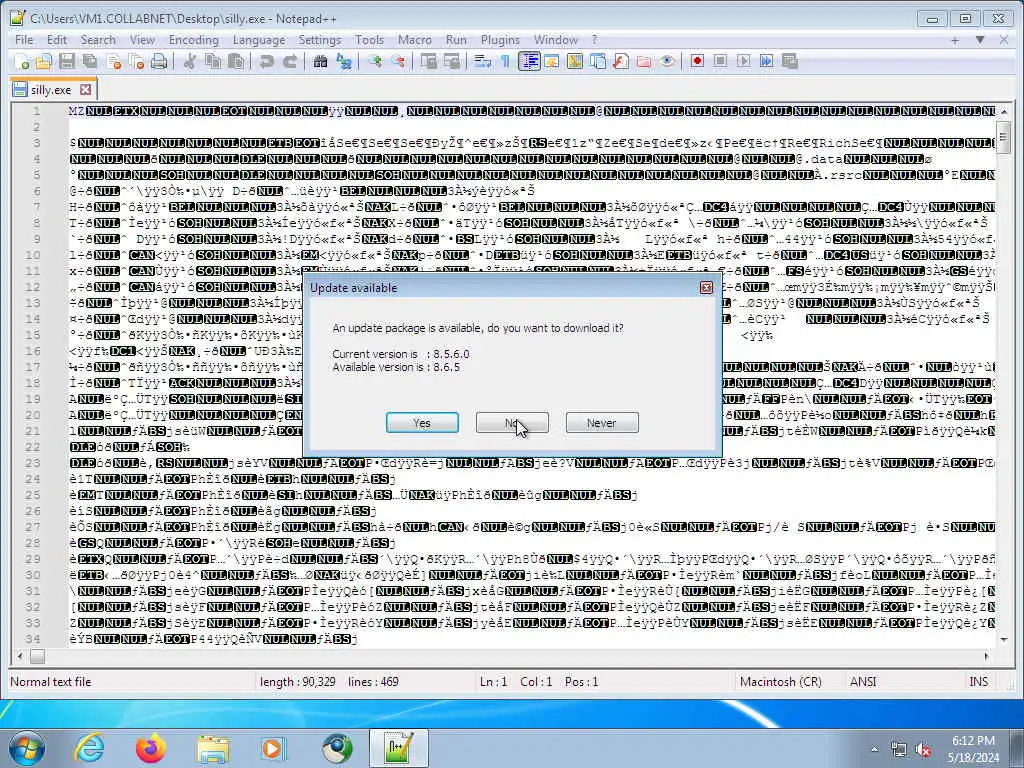Click the Open file folder icon

pyautogui.click(x=44, y=61)
